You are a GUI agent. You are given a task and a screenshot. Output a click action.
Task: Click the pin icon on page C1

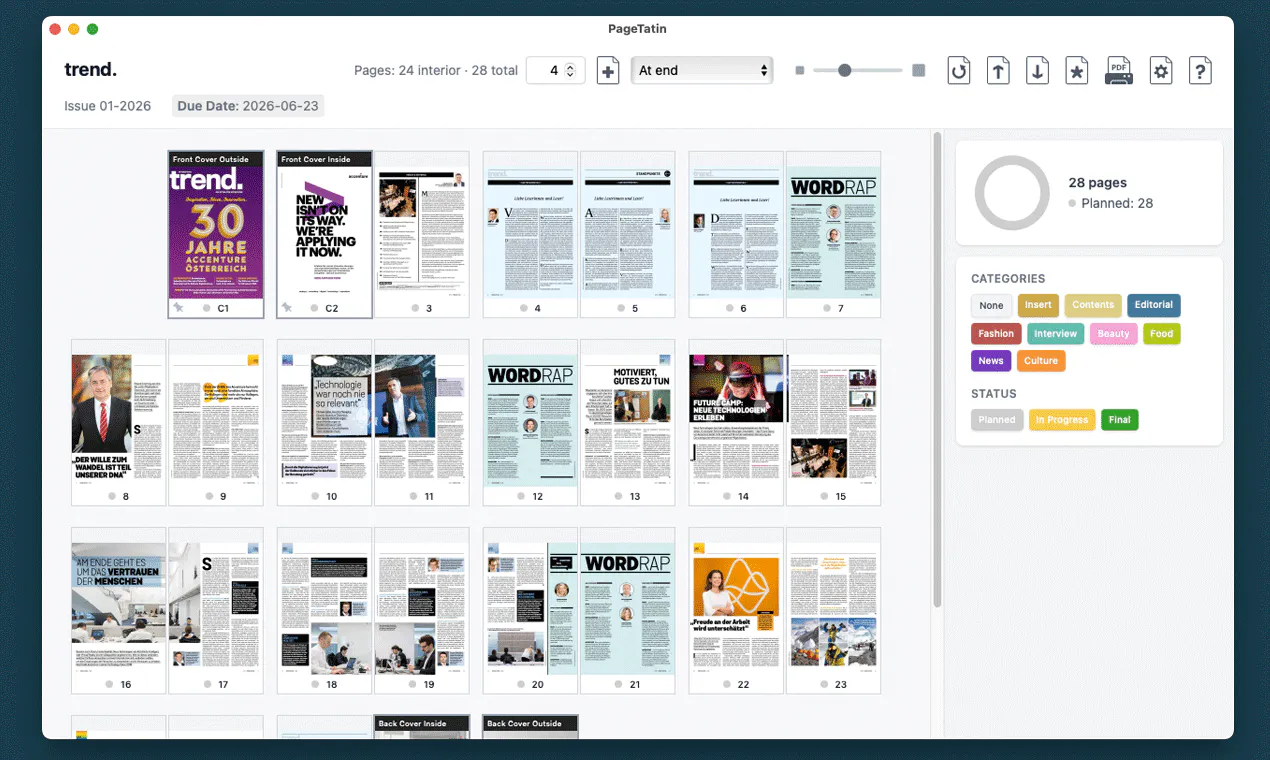pos(178,308)
